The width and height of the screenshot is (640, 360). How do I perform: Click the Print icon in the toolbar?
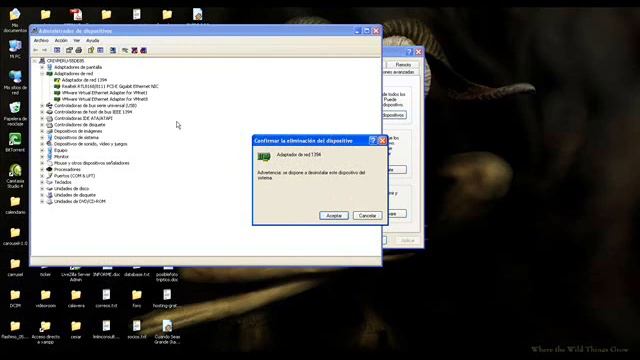[79, 50]
